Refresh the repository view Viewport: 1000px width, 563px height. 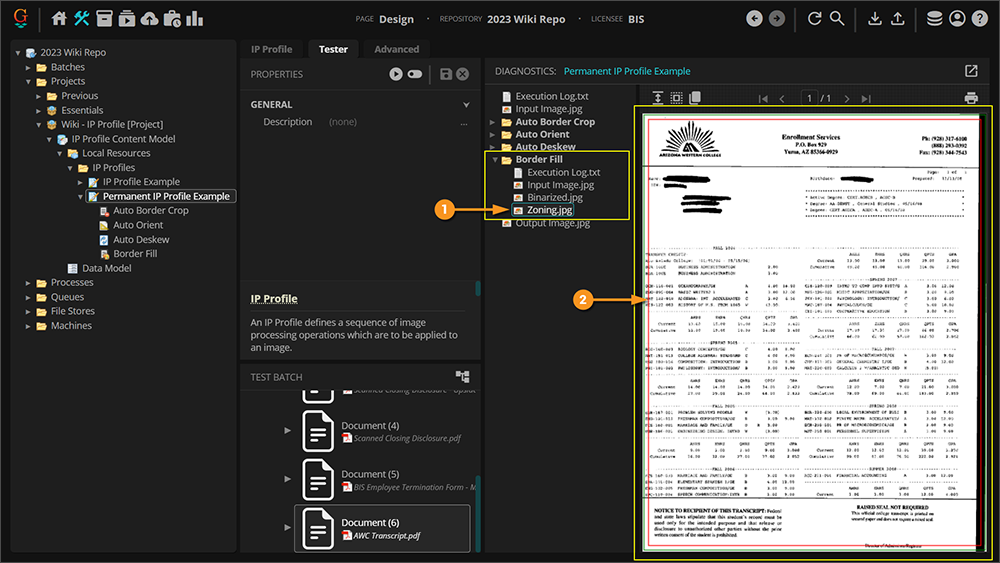[x=814, y=18]
